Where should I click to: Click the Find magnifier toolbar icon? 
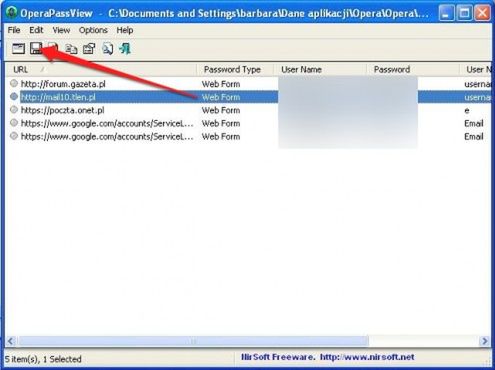107,49
